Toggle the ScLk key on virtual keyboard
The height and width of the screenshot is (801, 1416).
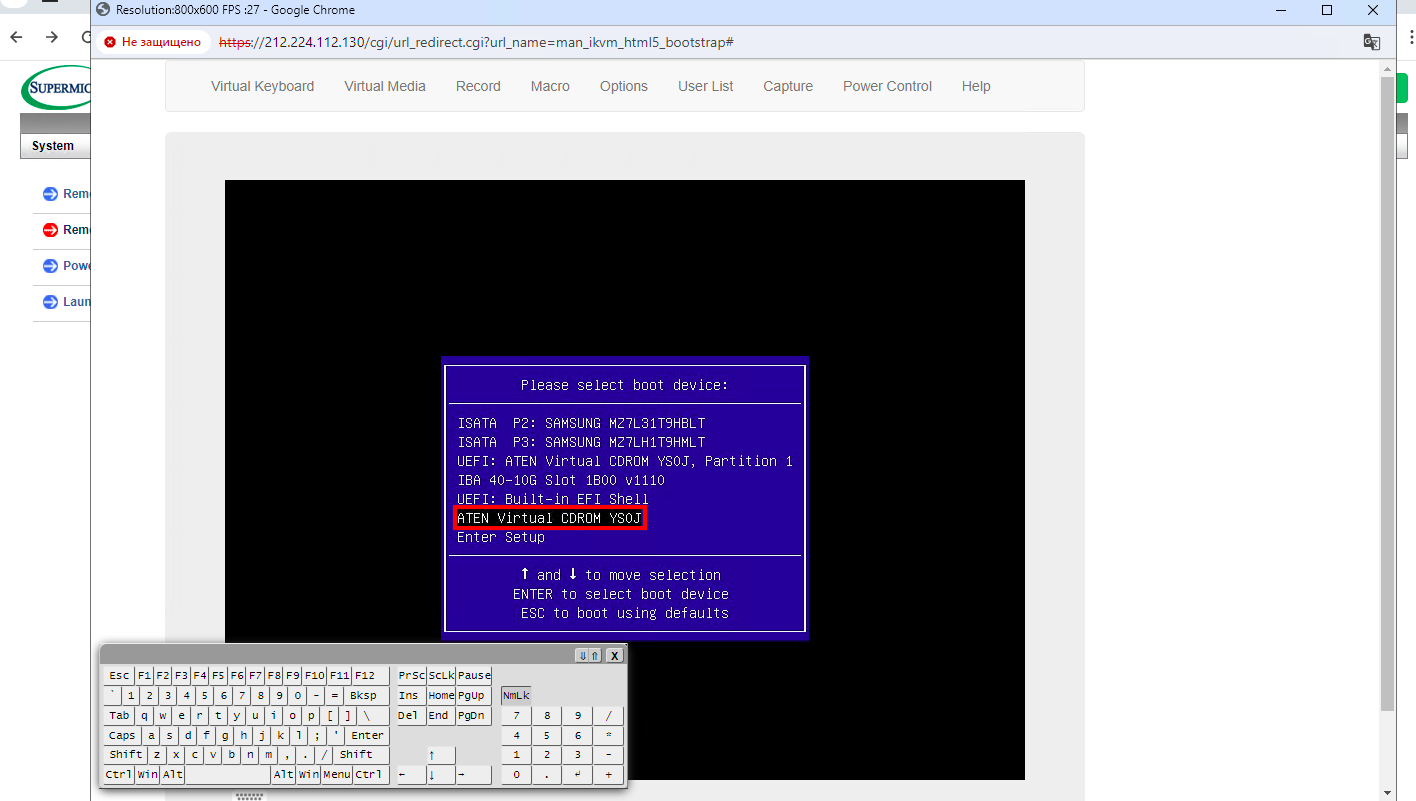[441, 675]
